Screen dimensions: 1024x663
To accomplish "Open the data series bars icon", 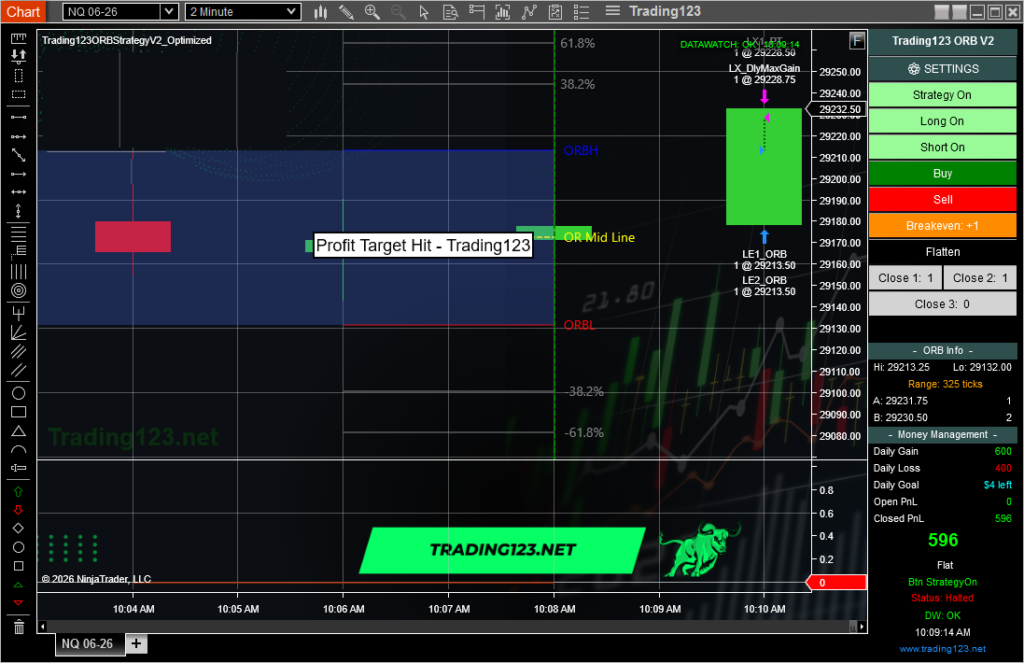I will [503, 12].
